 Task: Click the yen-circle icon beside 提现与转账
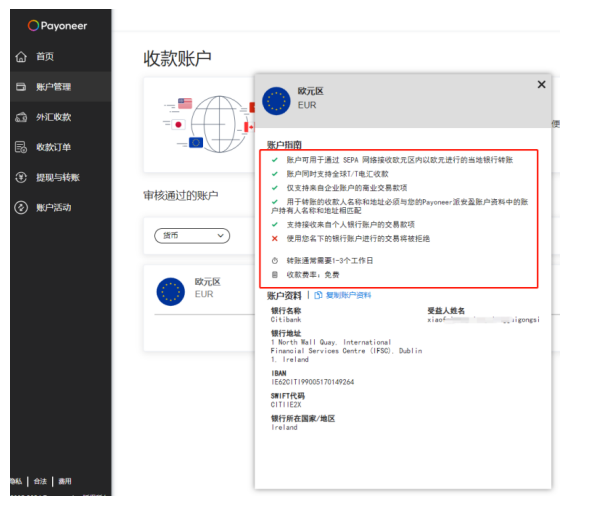pyautogui.click(x=21, y=177)
